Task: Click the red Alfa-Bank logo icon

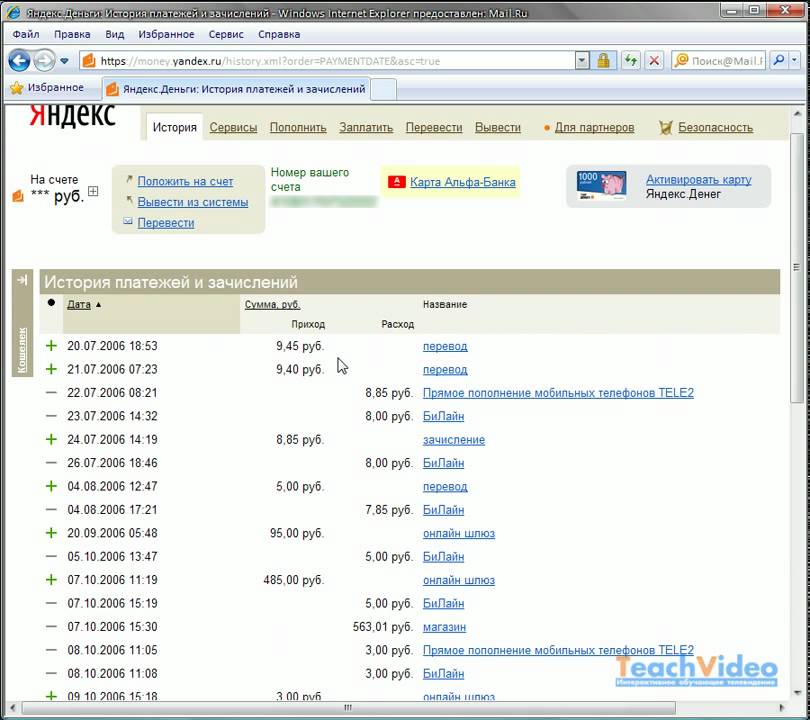Action: tap(397, 182)
